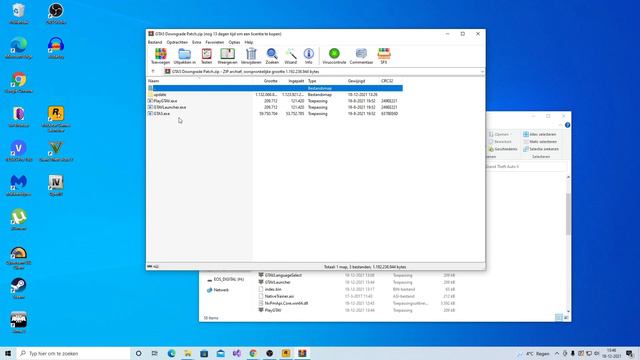The height and width of the screenshot is (360, 640).
Task: Click the Explorer vertical scrollbar thumb
Action: 568,214
